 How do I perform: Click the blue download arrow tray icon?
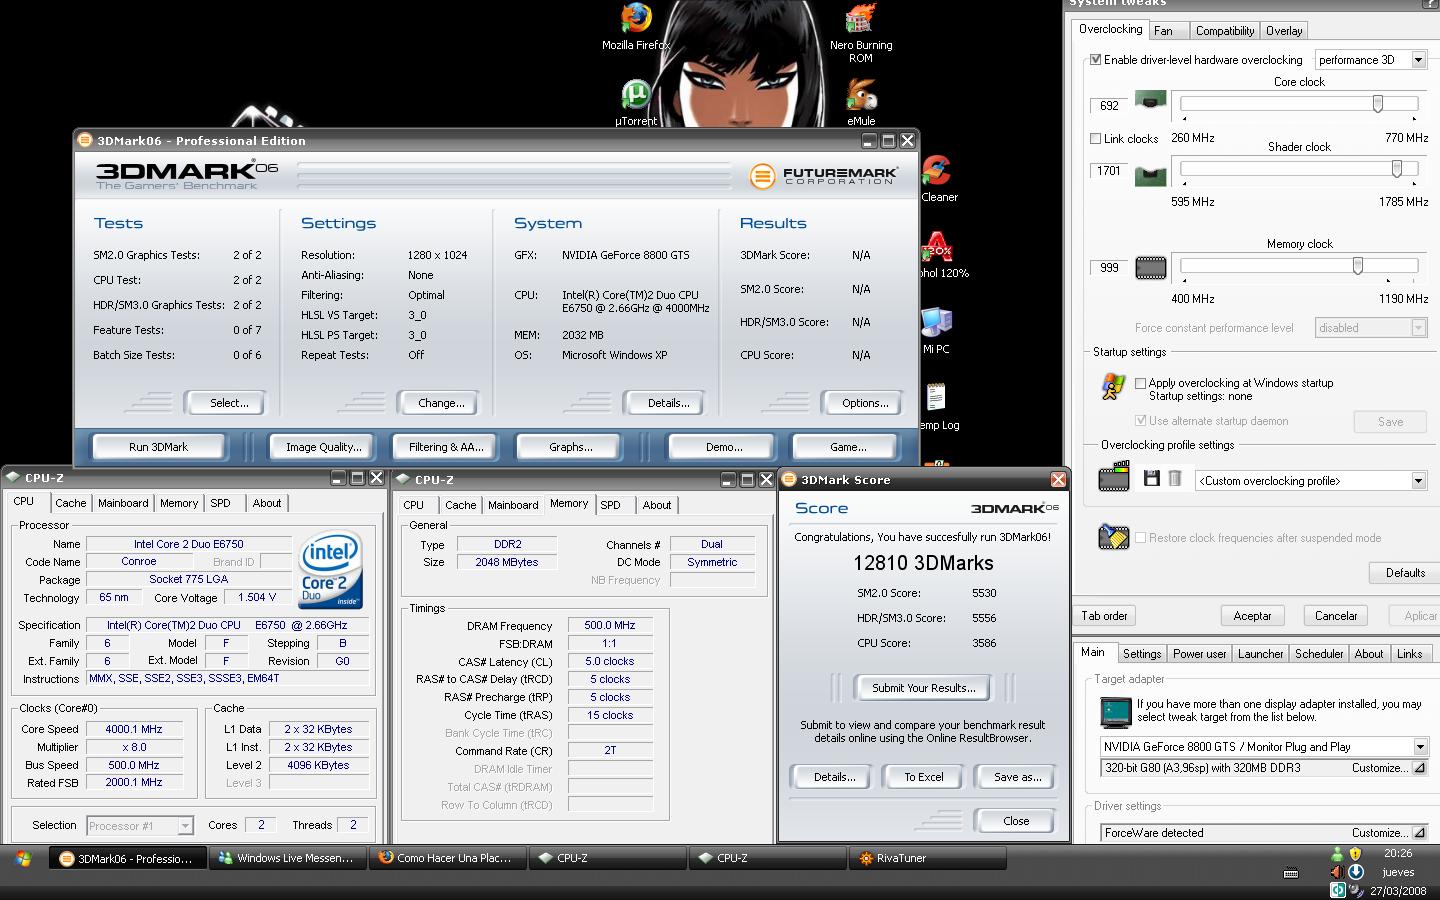tap(1356, 872)
